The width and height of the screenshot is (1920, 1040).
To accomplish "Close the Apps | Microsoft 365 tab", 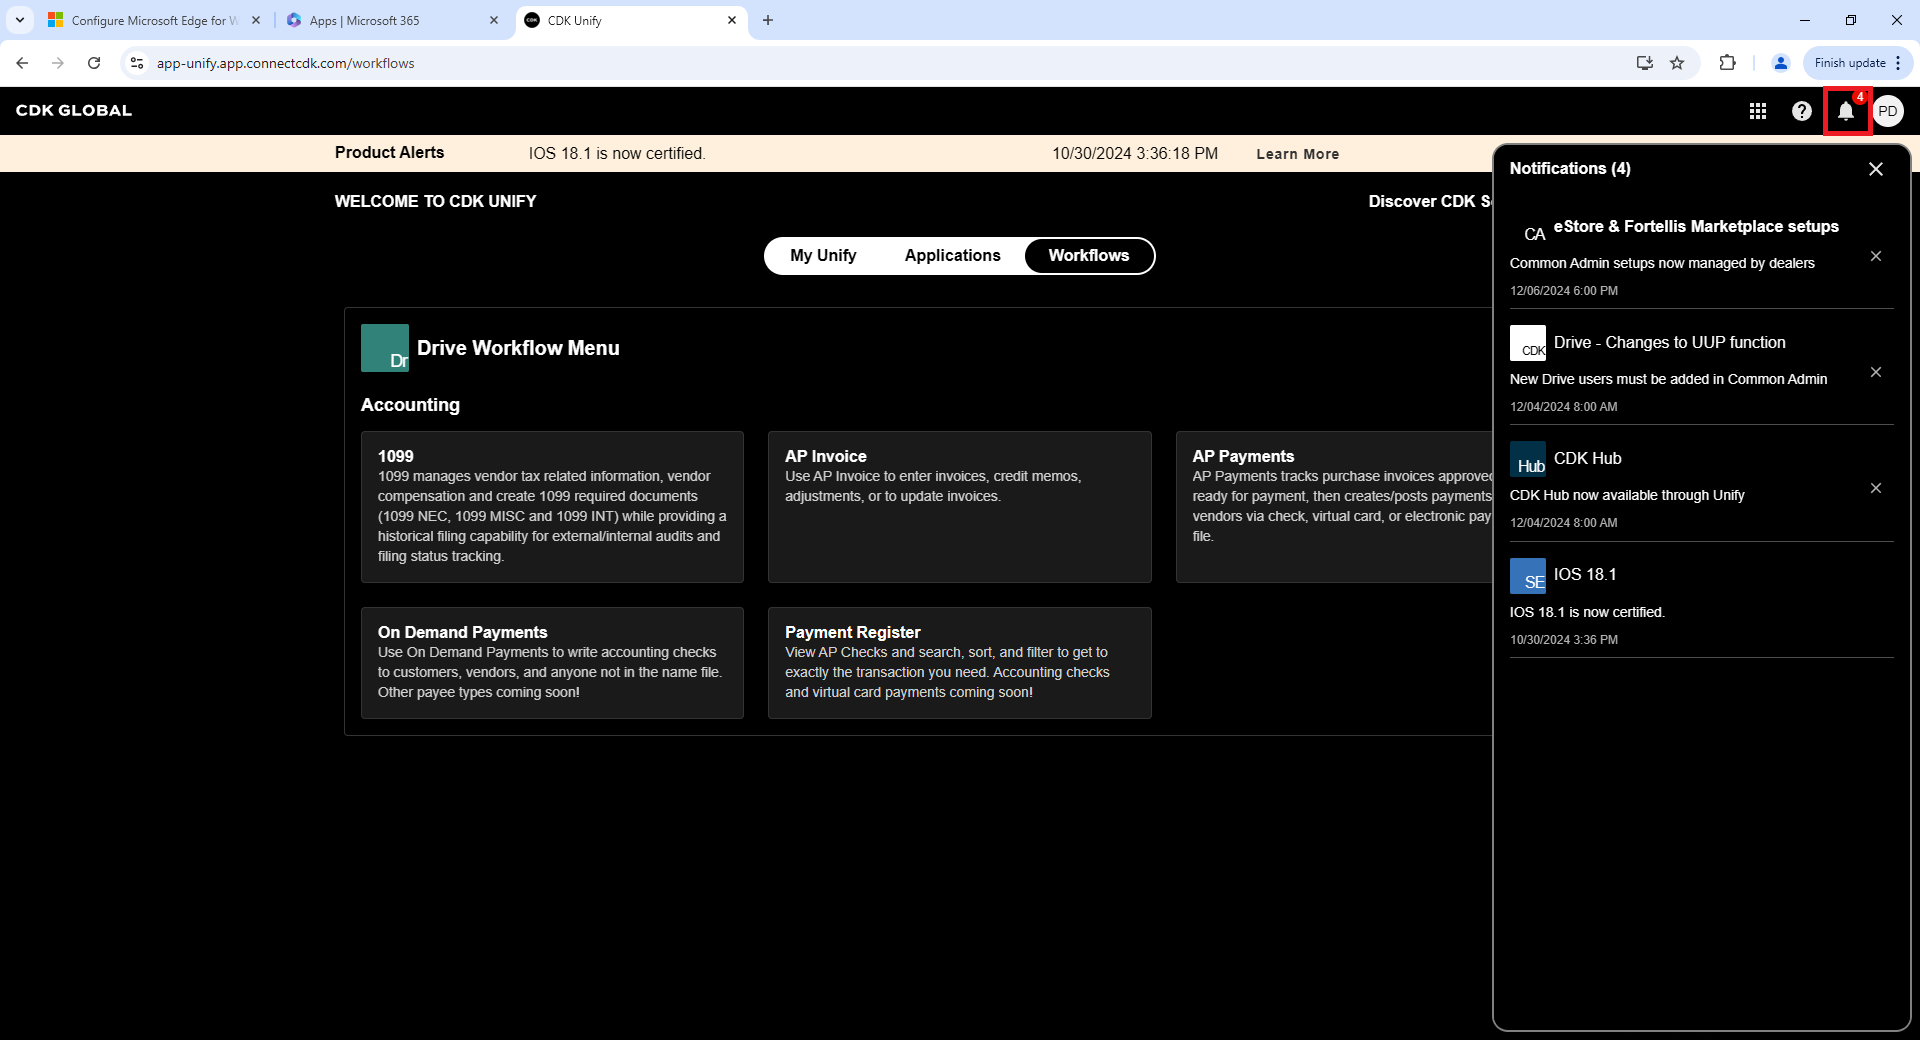I will pyautogui.click(x=494, y=20).
